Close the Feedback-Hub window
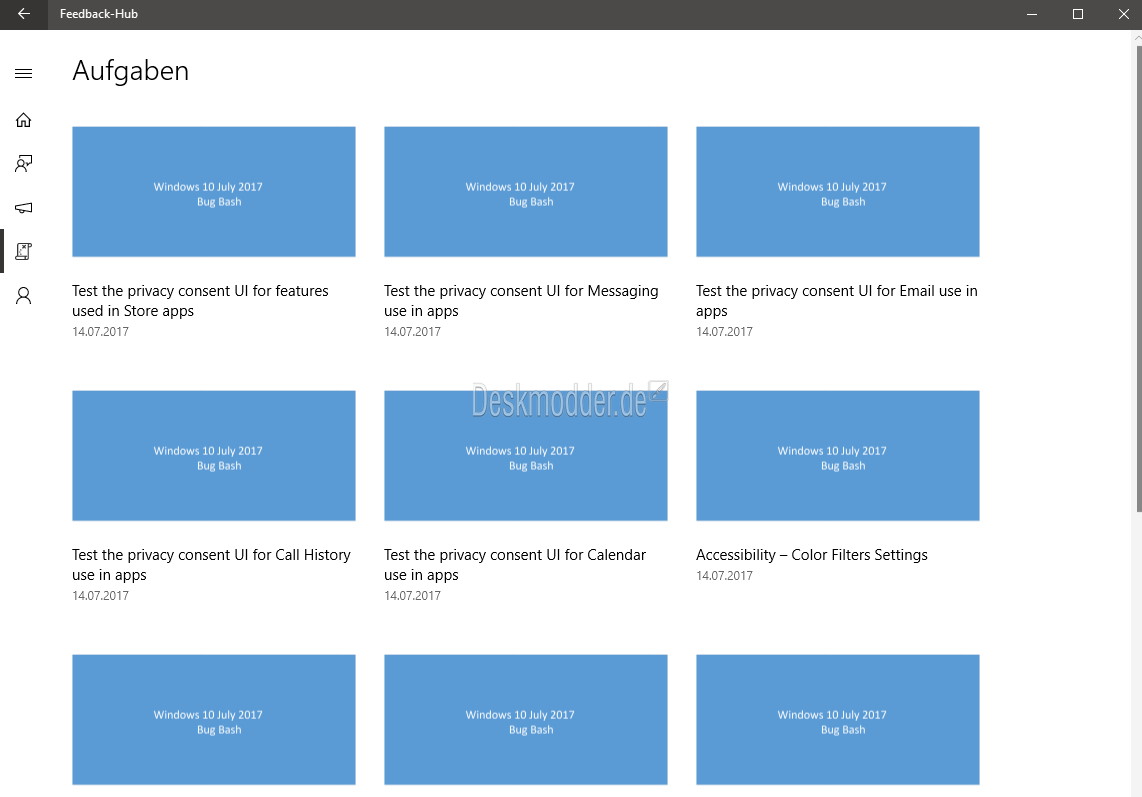The width and height of the screenshot is (1142, 797). (1123, 14)
